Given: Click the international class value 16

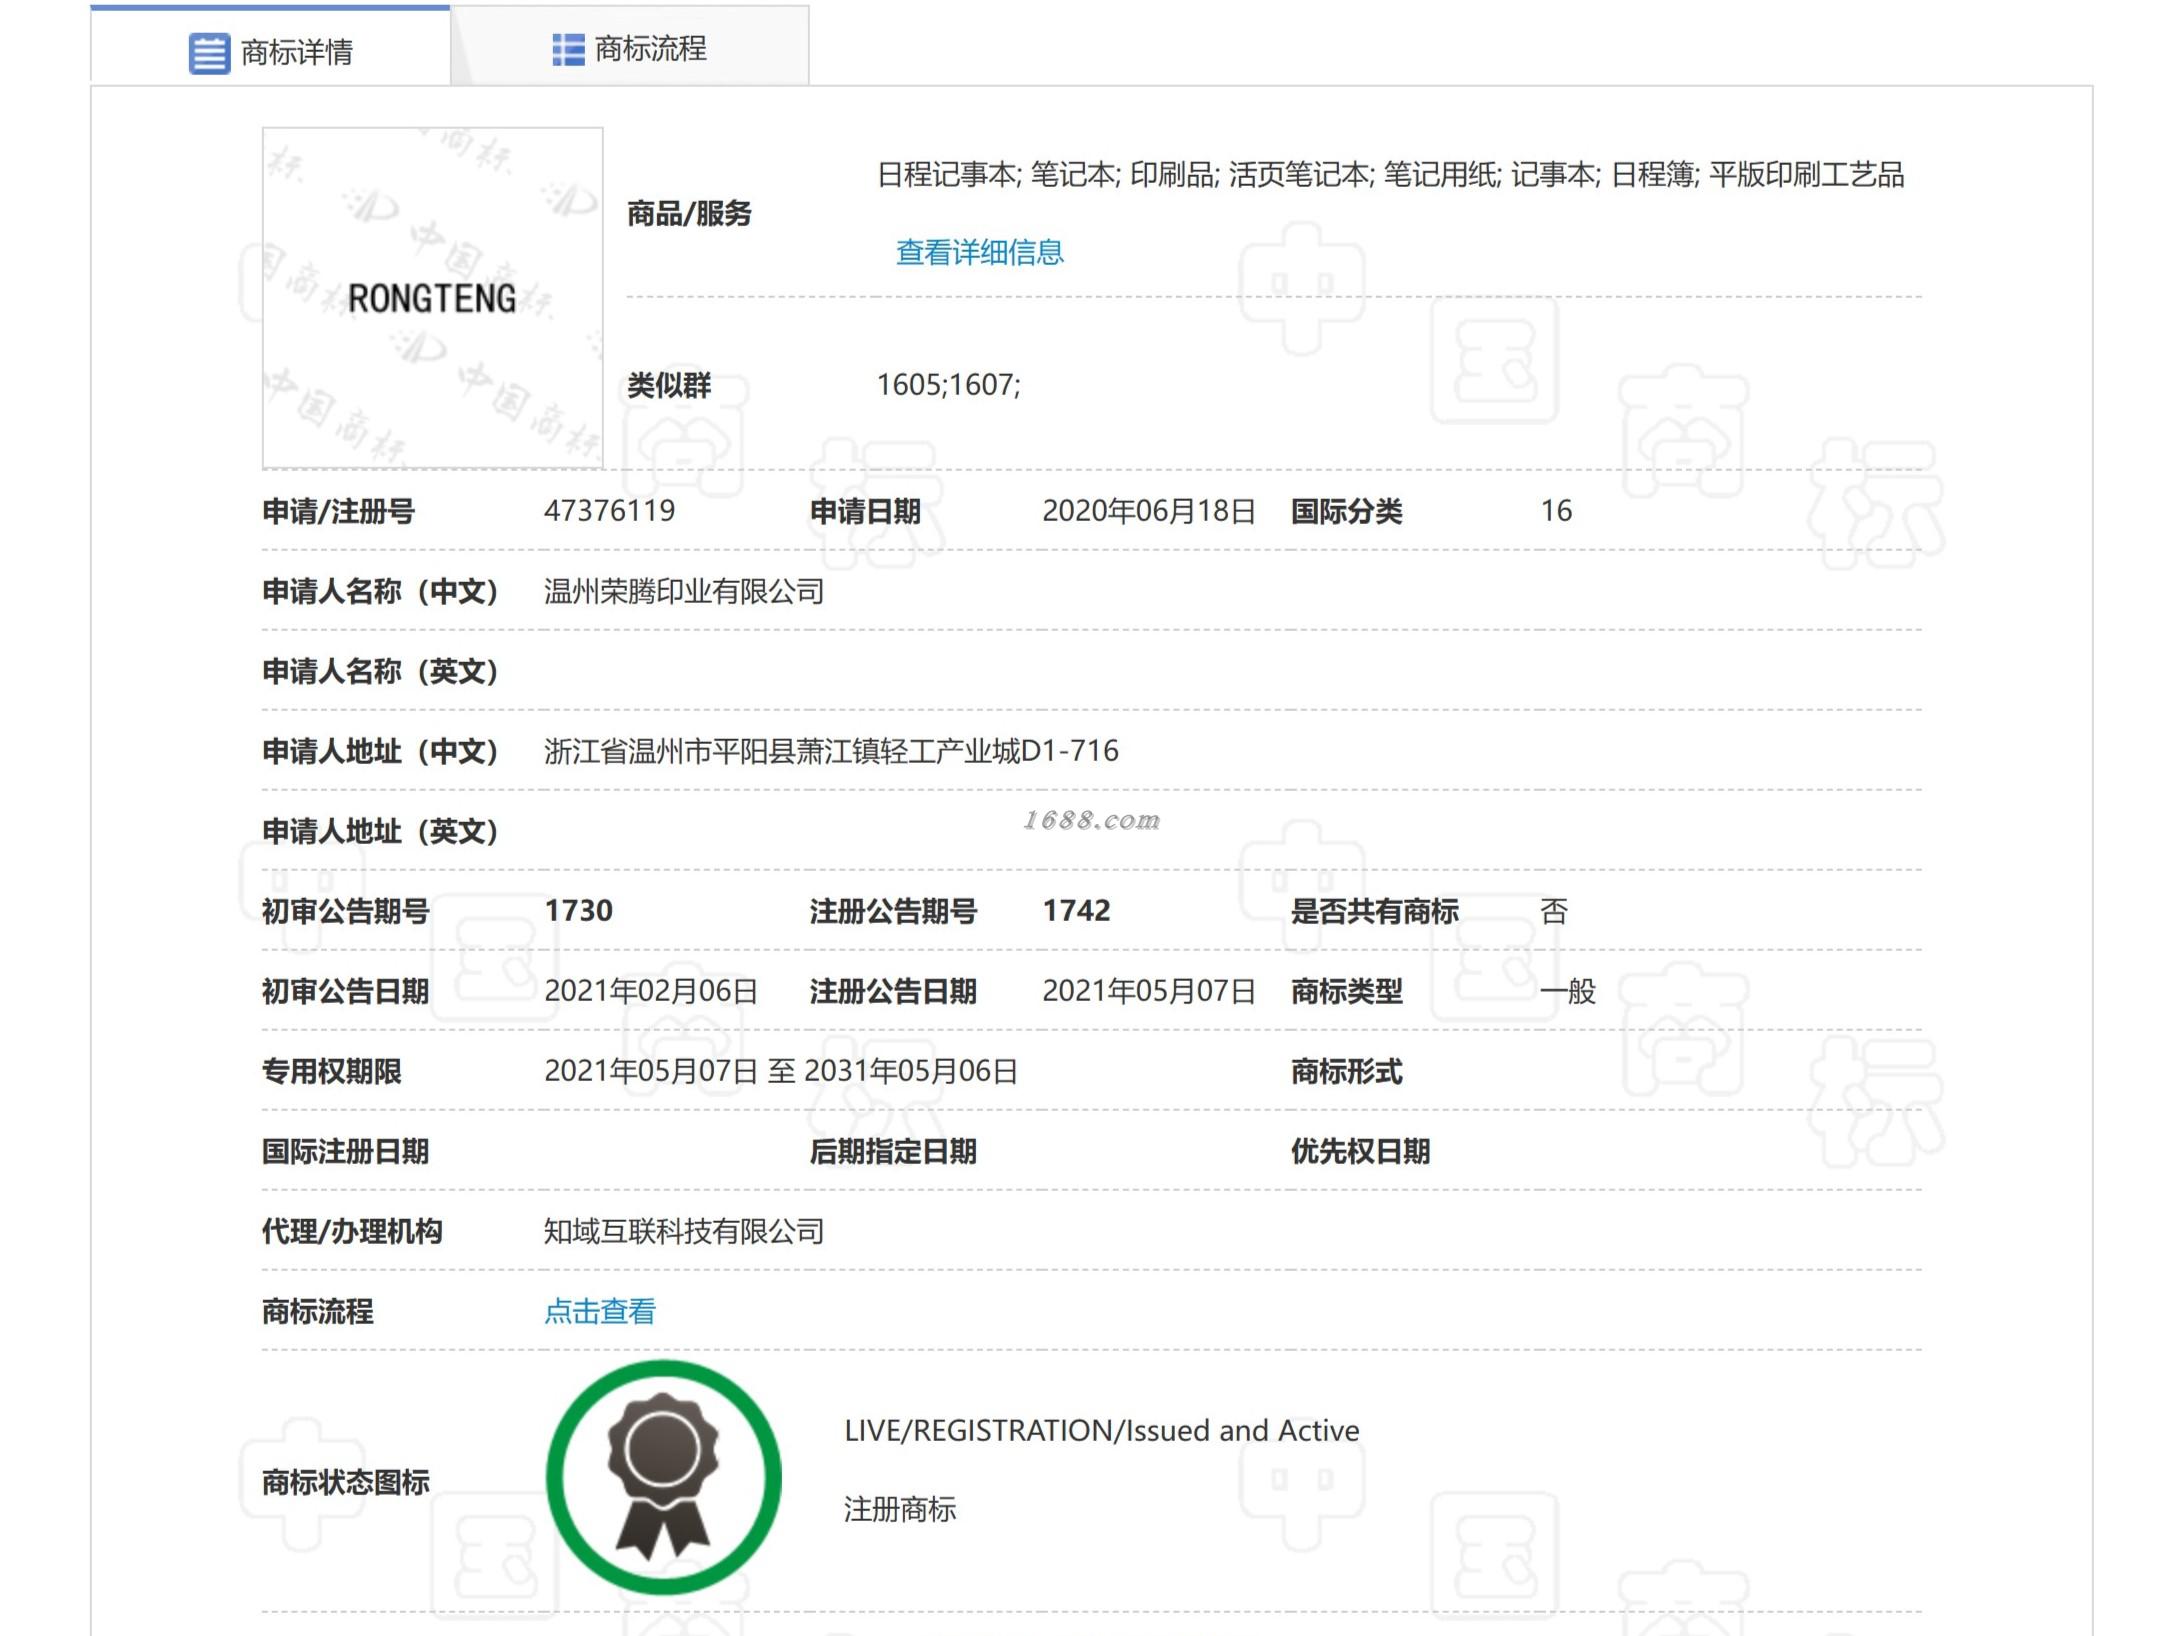Looking at the screenshot, I should click(1556, 511).
